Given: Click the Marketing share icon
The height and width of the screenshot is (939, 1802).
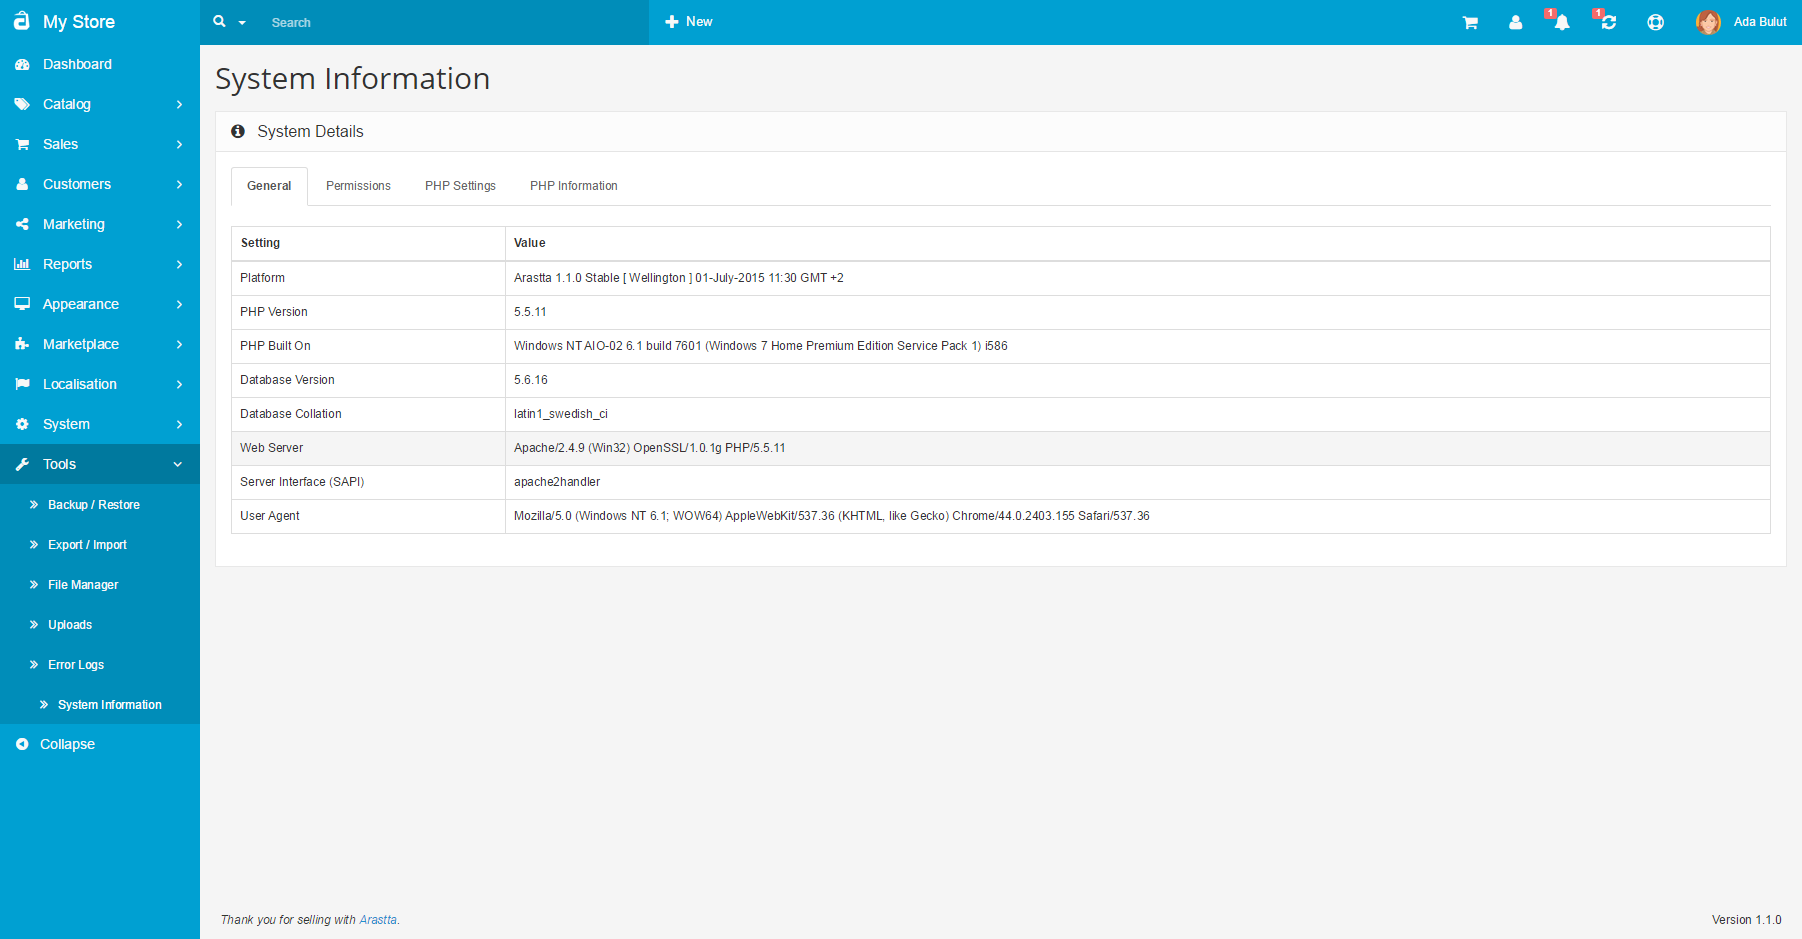Looking at the screenshot, I should [x=22, y=224].
